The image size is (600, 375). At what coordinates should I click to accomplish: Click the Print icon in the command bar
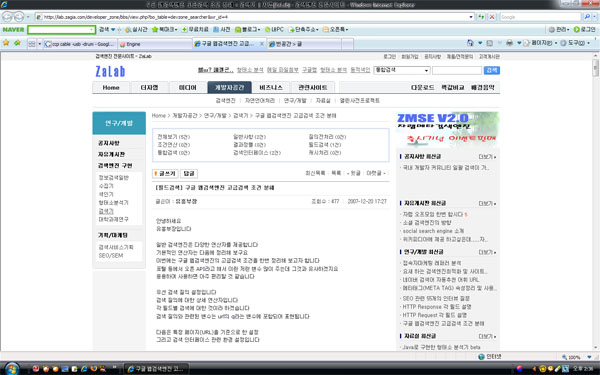pos(509,43)
